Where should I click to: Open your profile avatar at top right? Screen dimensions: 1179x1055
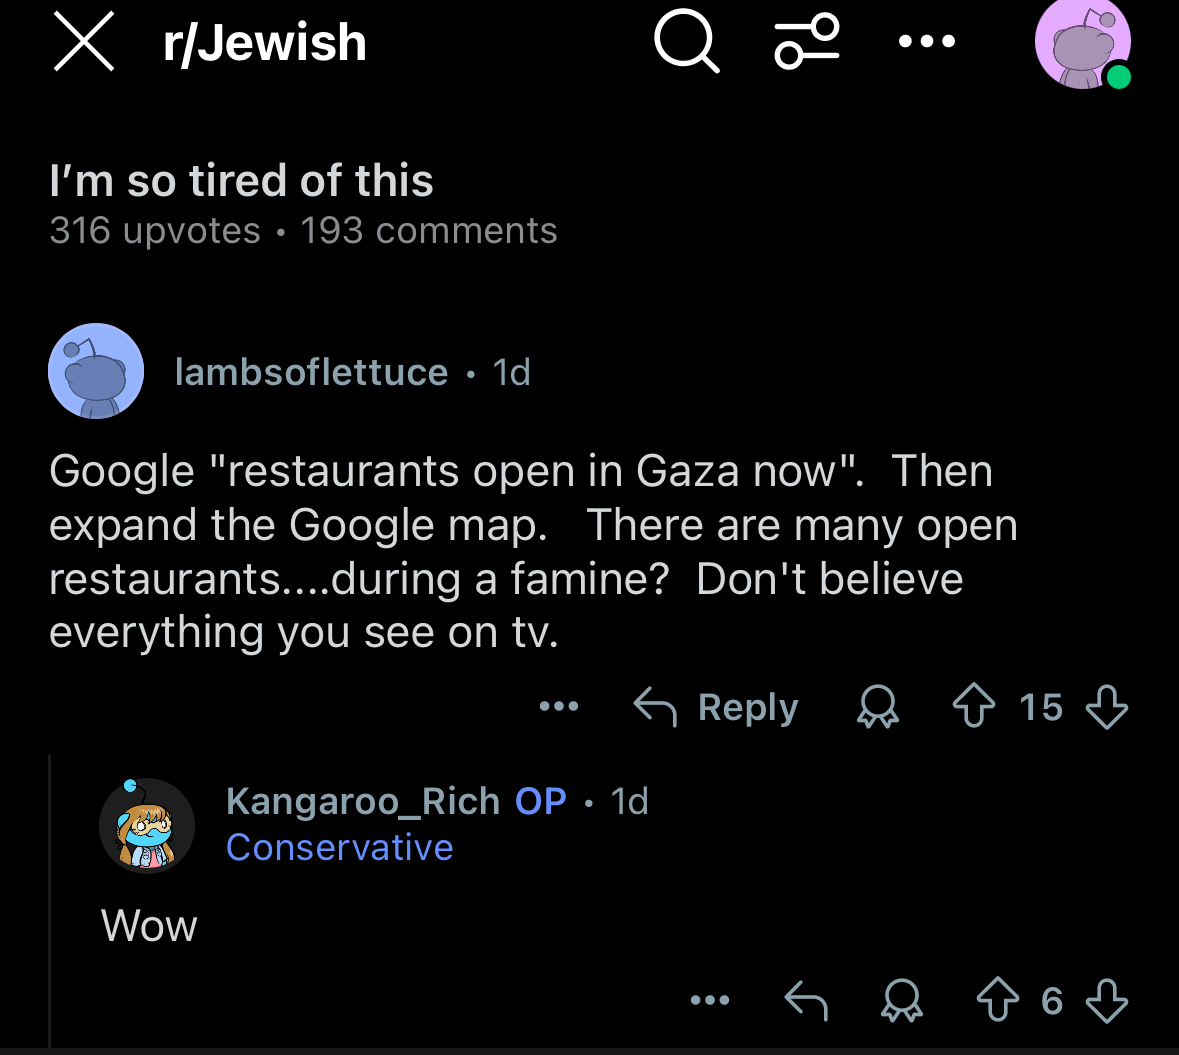pos(1082,44)
